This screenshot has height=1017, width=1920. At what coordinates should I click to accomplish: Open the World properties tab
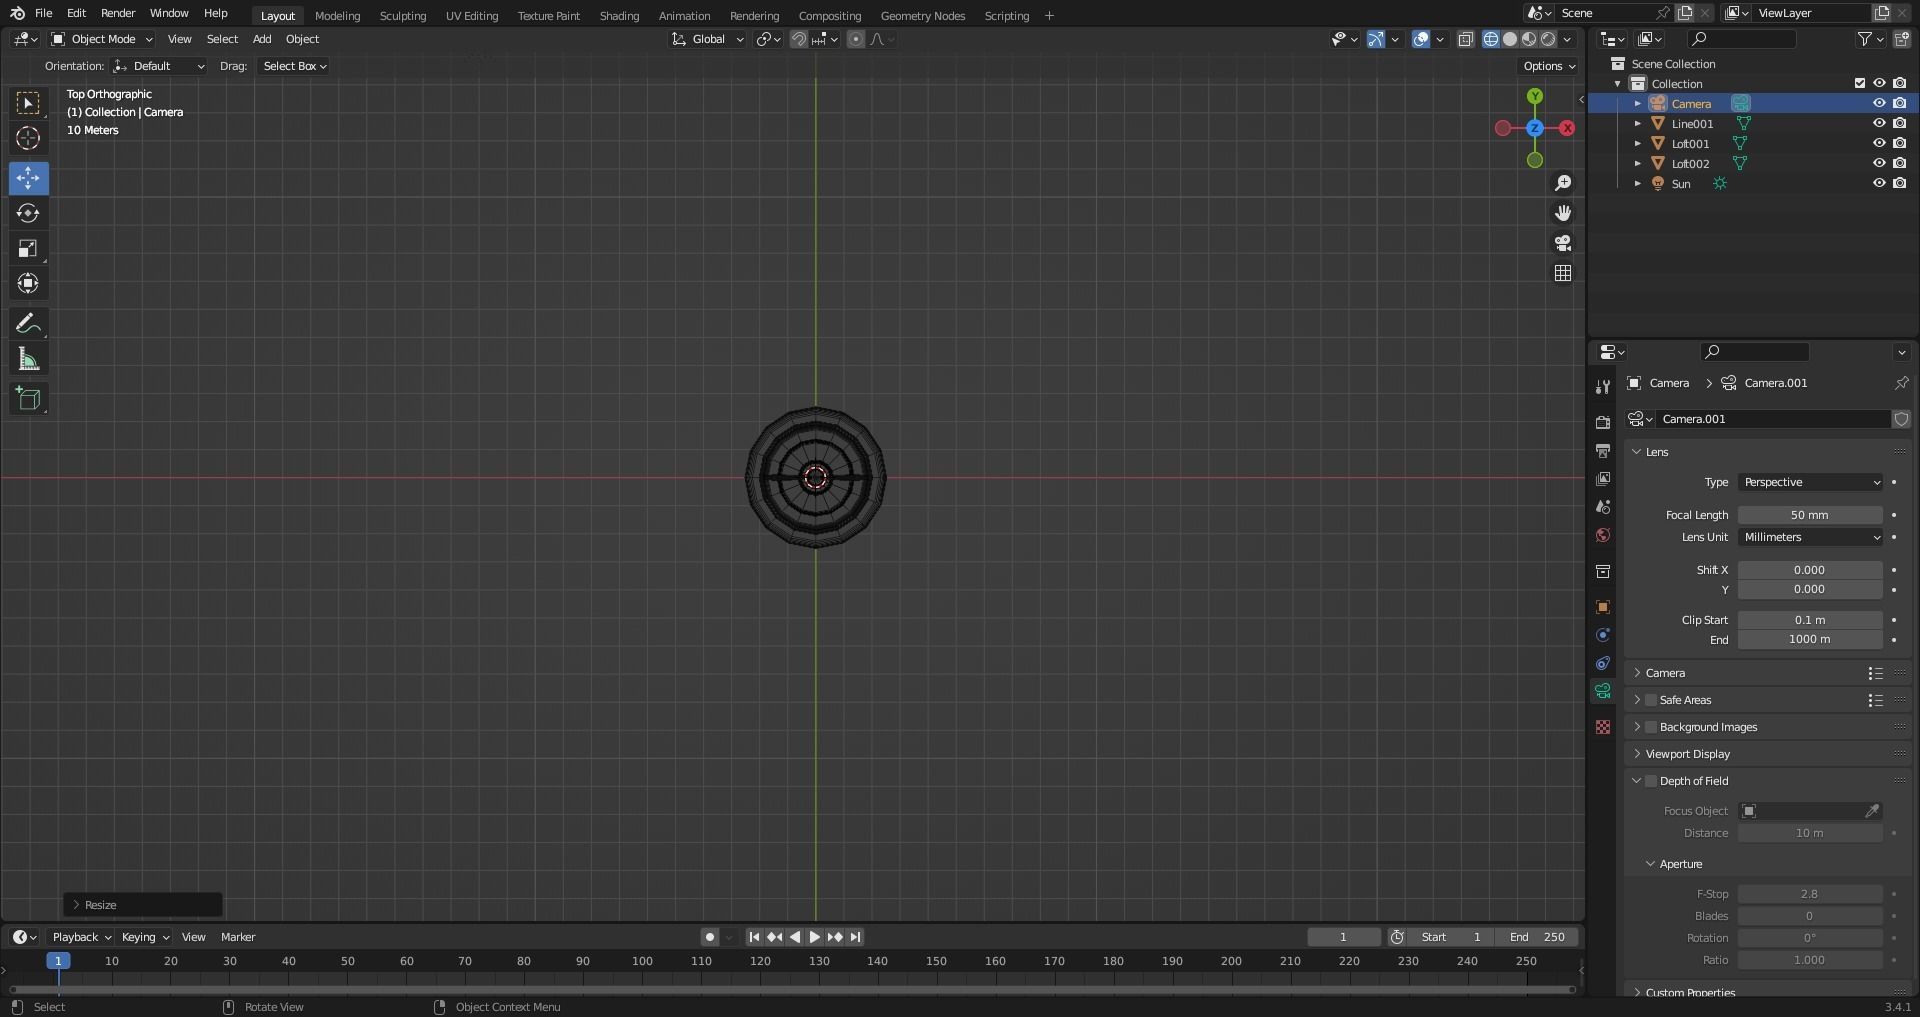point(1603,535)
